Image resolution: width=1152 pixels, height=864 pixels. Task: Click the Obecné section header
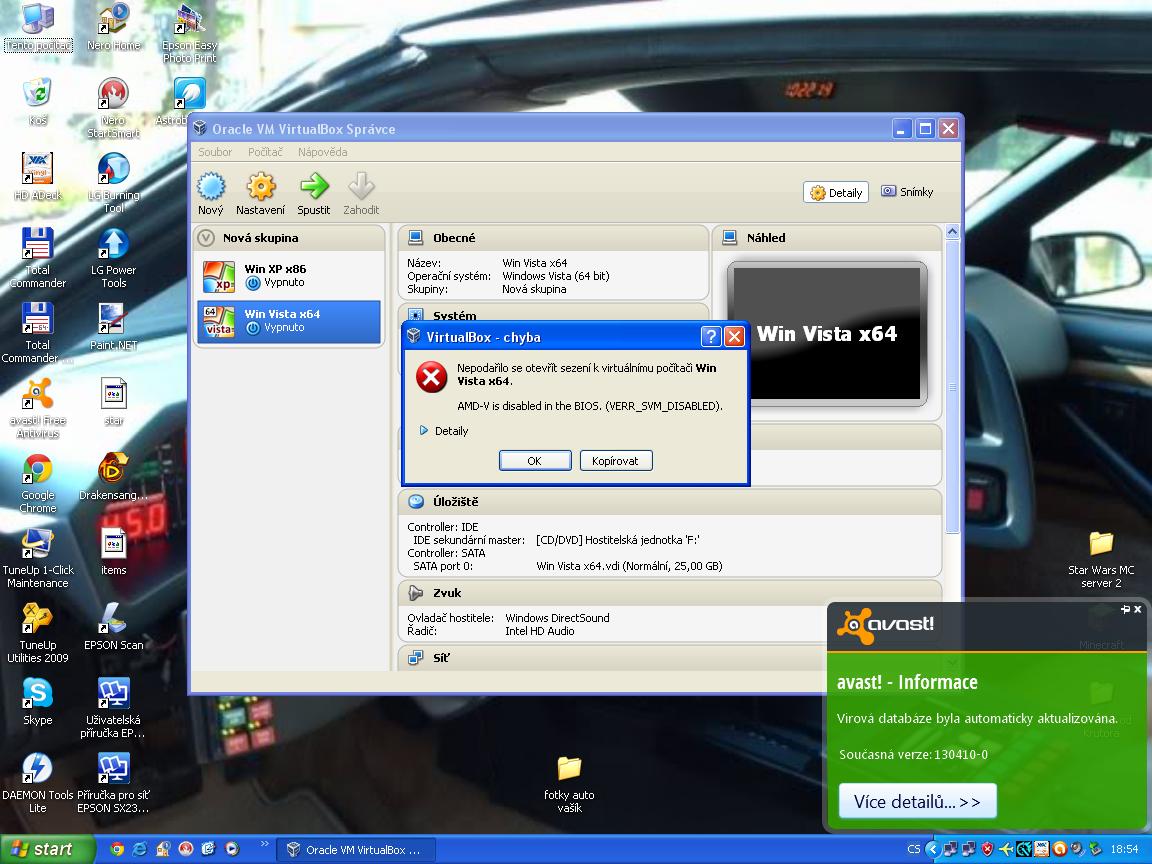tap(552, 238)
